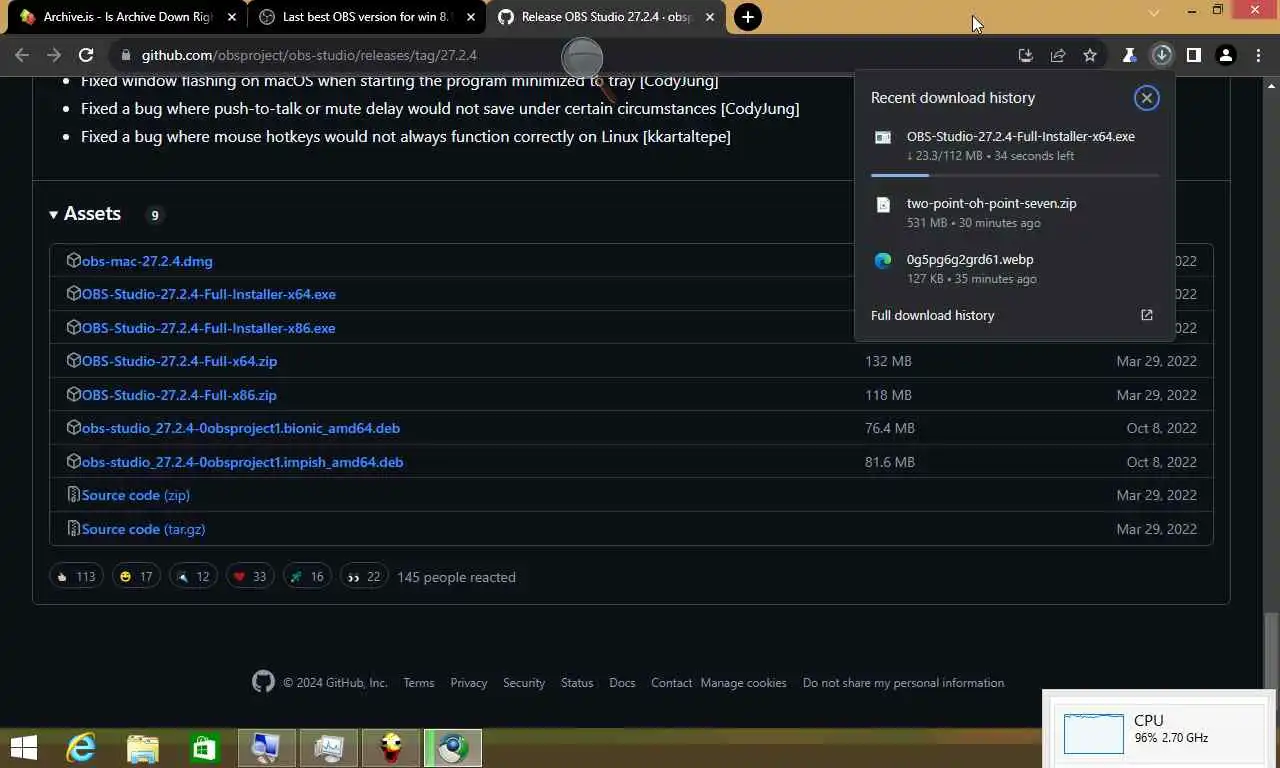React with hooray emoji (12)
The height and width of the screenshot is (768, 1280).
click(194, 577)
